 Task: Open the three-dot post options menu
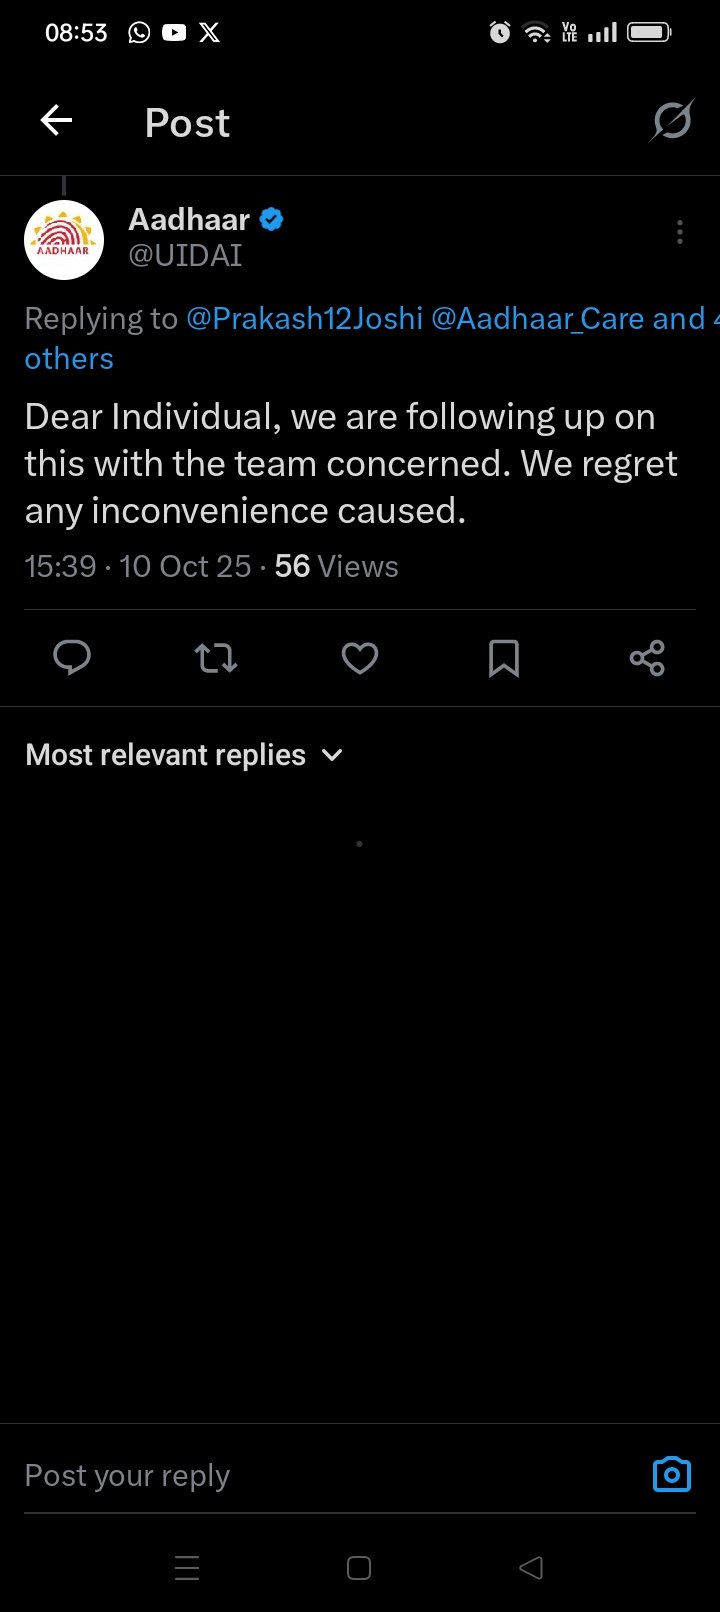pos(680,233)
